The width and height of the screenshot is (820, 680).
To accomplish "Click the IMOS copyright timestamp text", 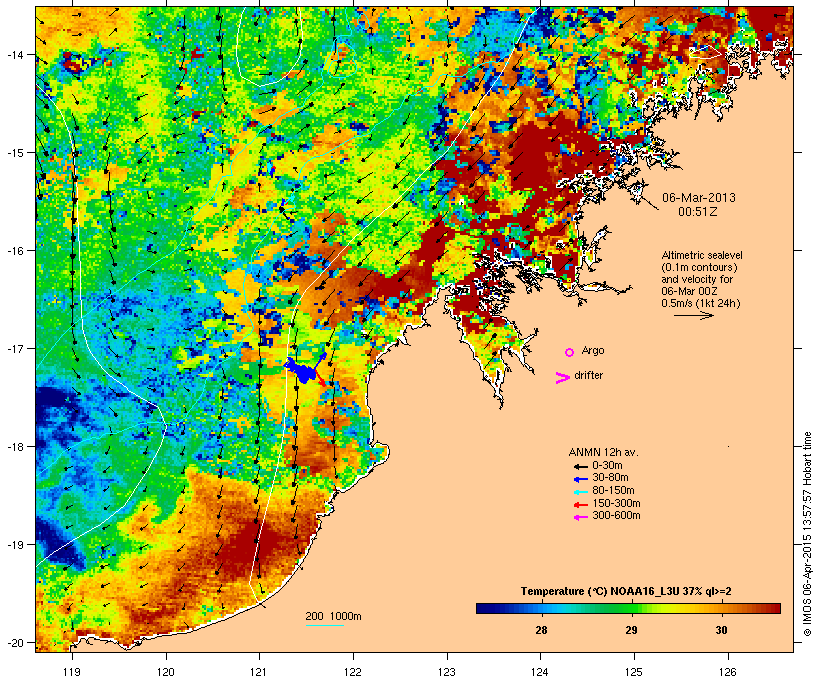I will [x=807, y=535].
